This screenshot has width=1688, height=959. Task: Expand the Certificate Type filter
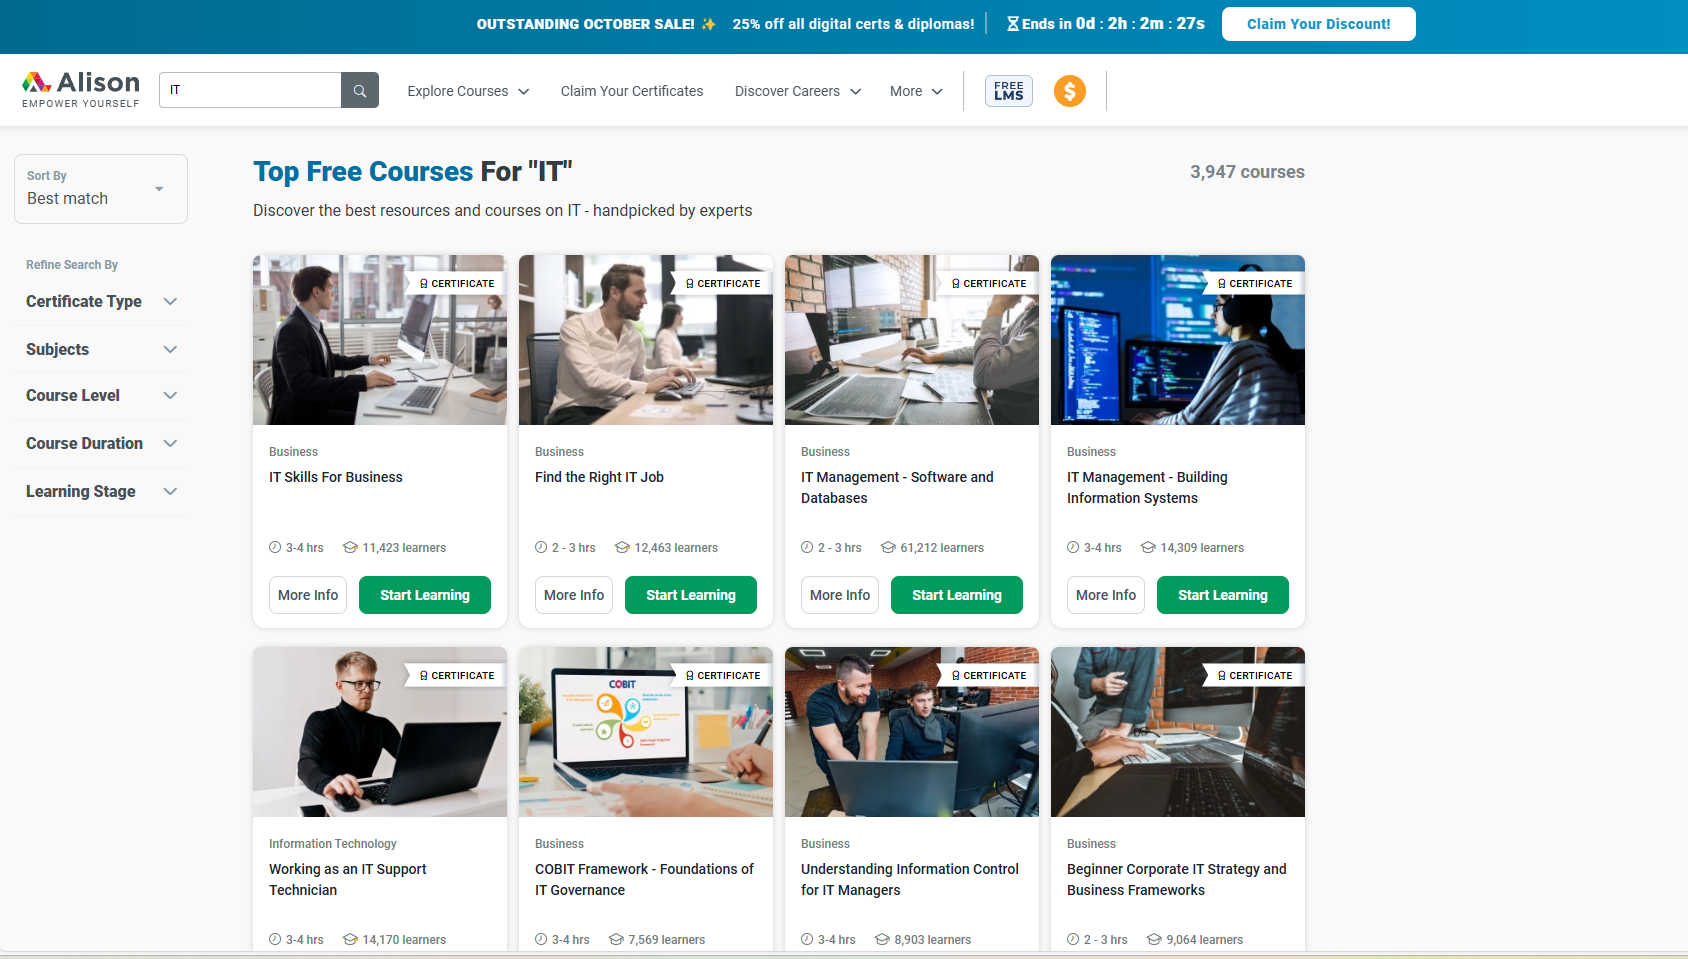click(102, 301)
